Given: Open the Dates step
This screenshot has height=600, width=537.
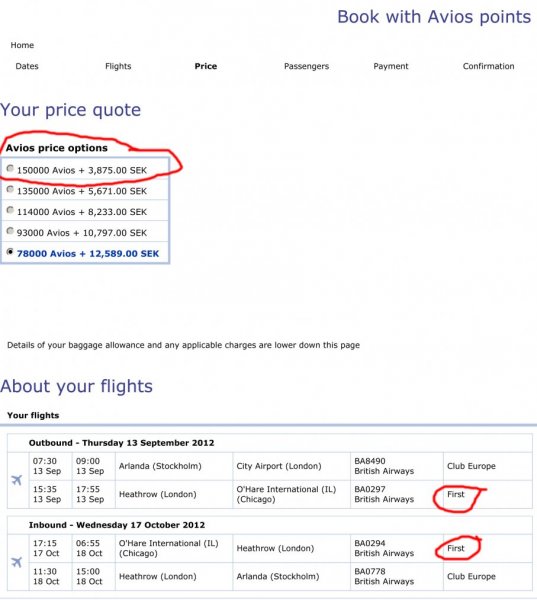Looking at the screenshot, I should [x=27, y=66].
